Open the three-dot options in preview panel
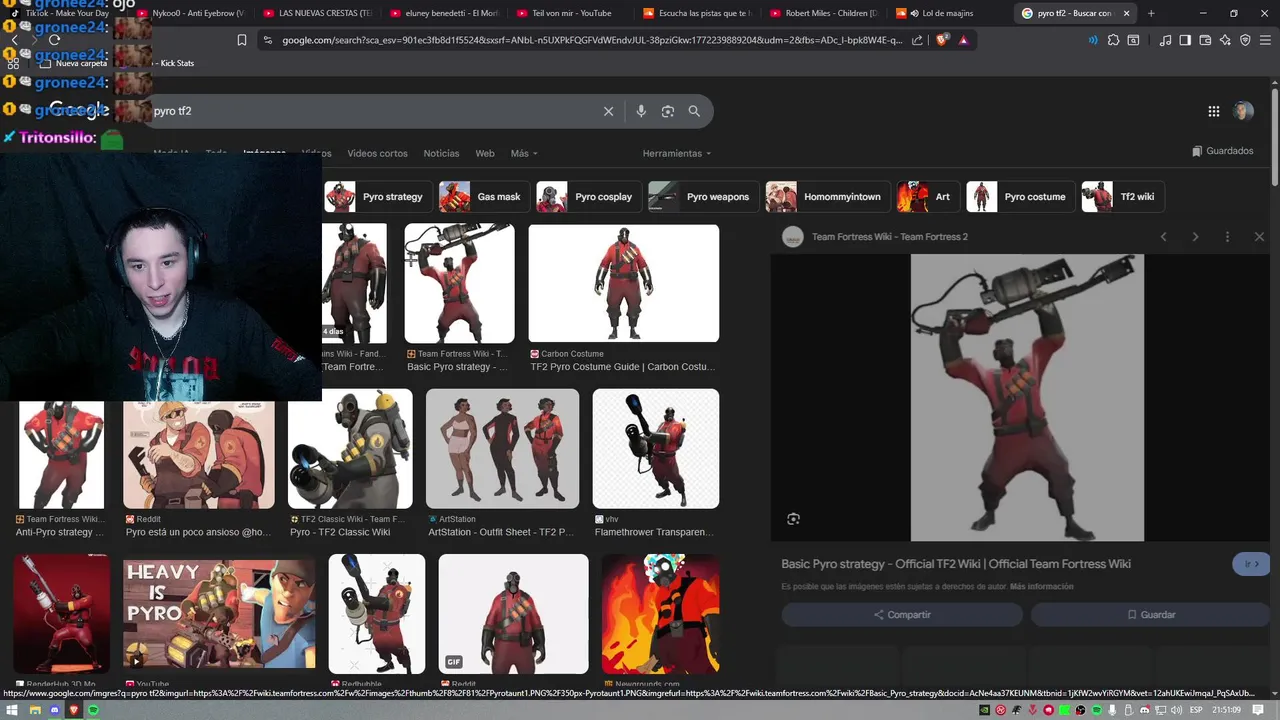Viewport: 1280px width, 720px height. point(1227,237)
